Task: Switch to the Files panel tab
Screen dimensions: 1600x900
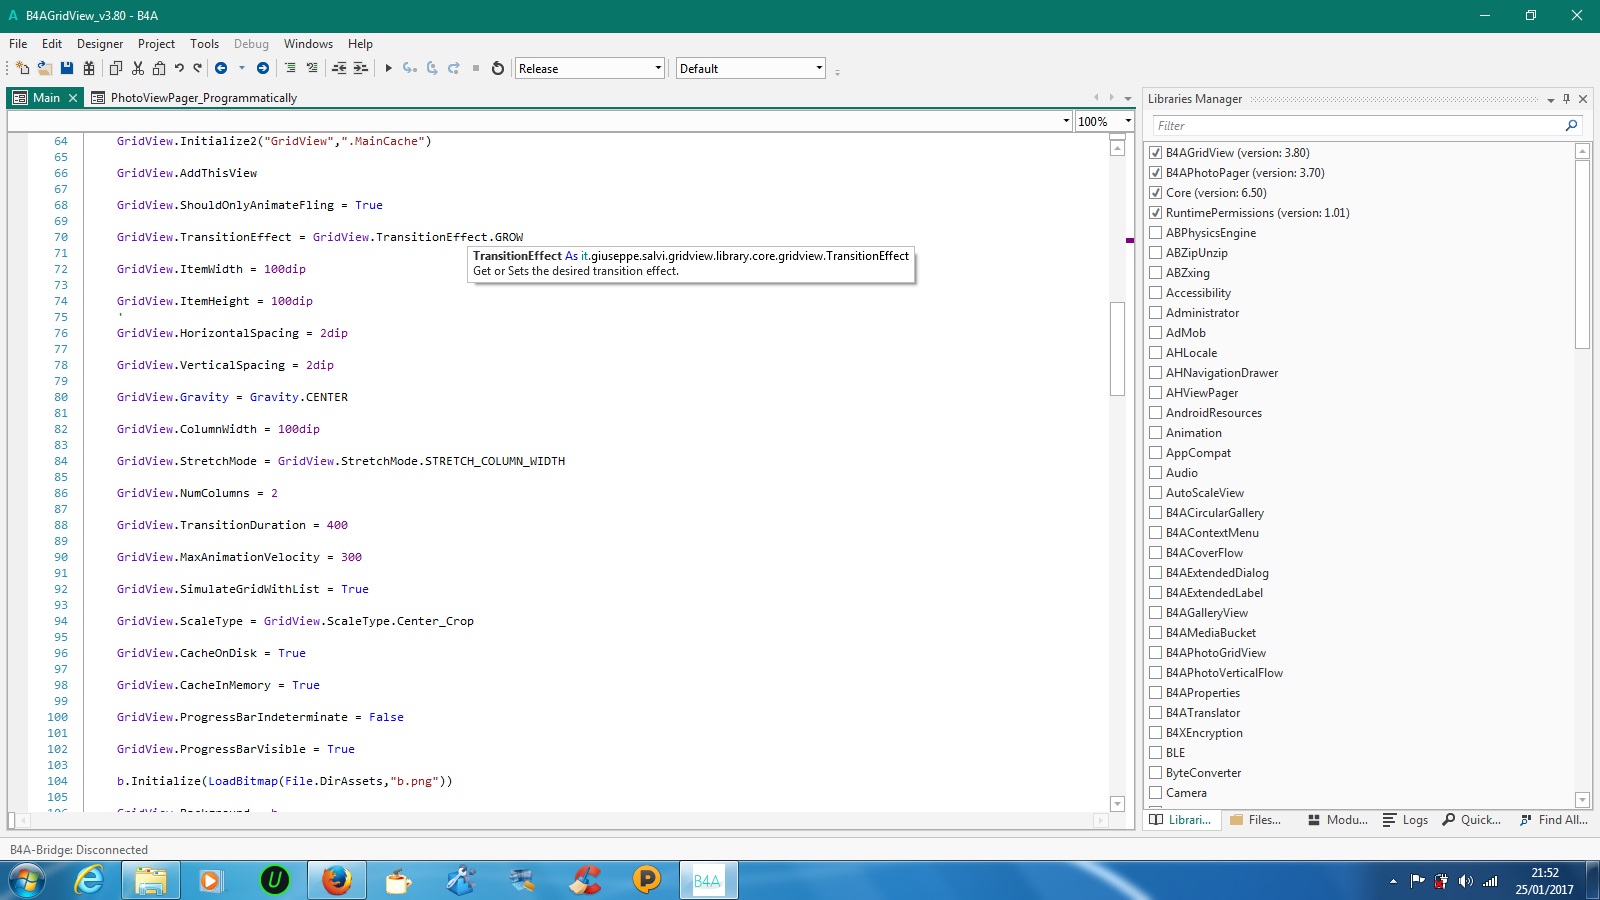Action: [1256, 820]
